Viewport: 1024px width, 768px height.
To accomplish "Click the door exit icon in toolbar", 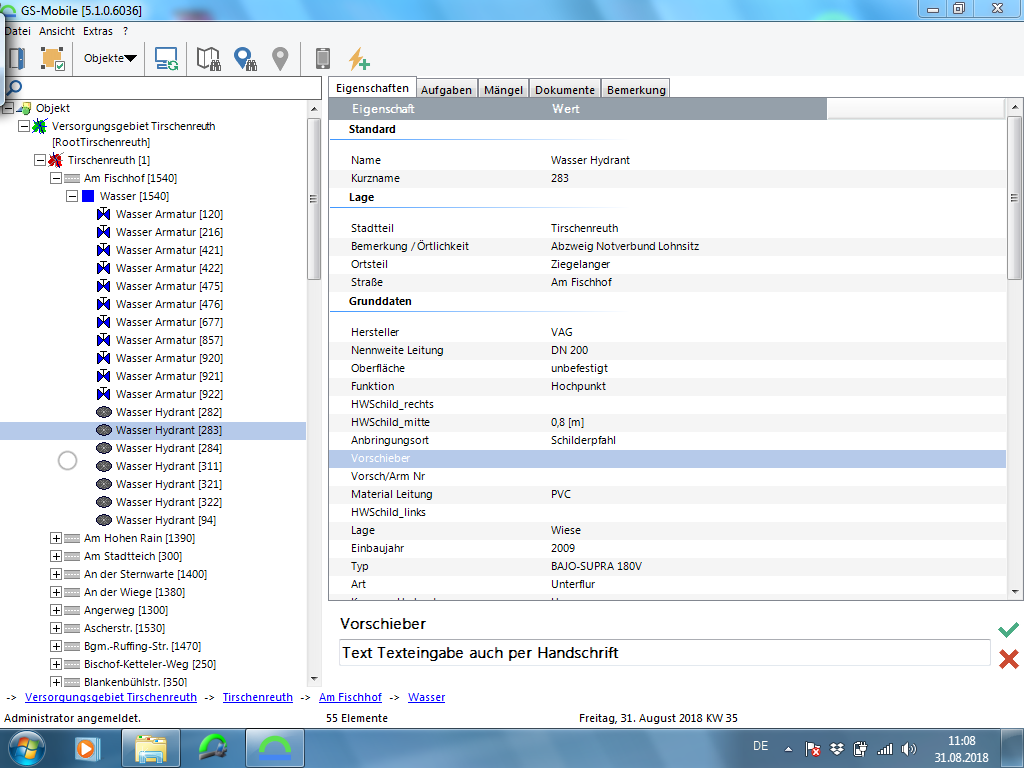I will (x=17, y=59).
